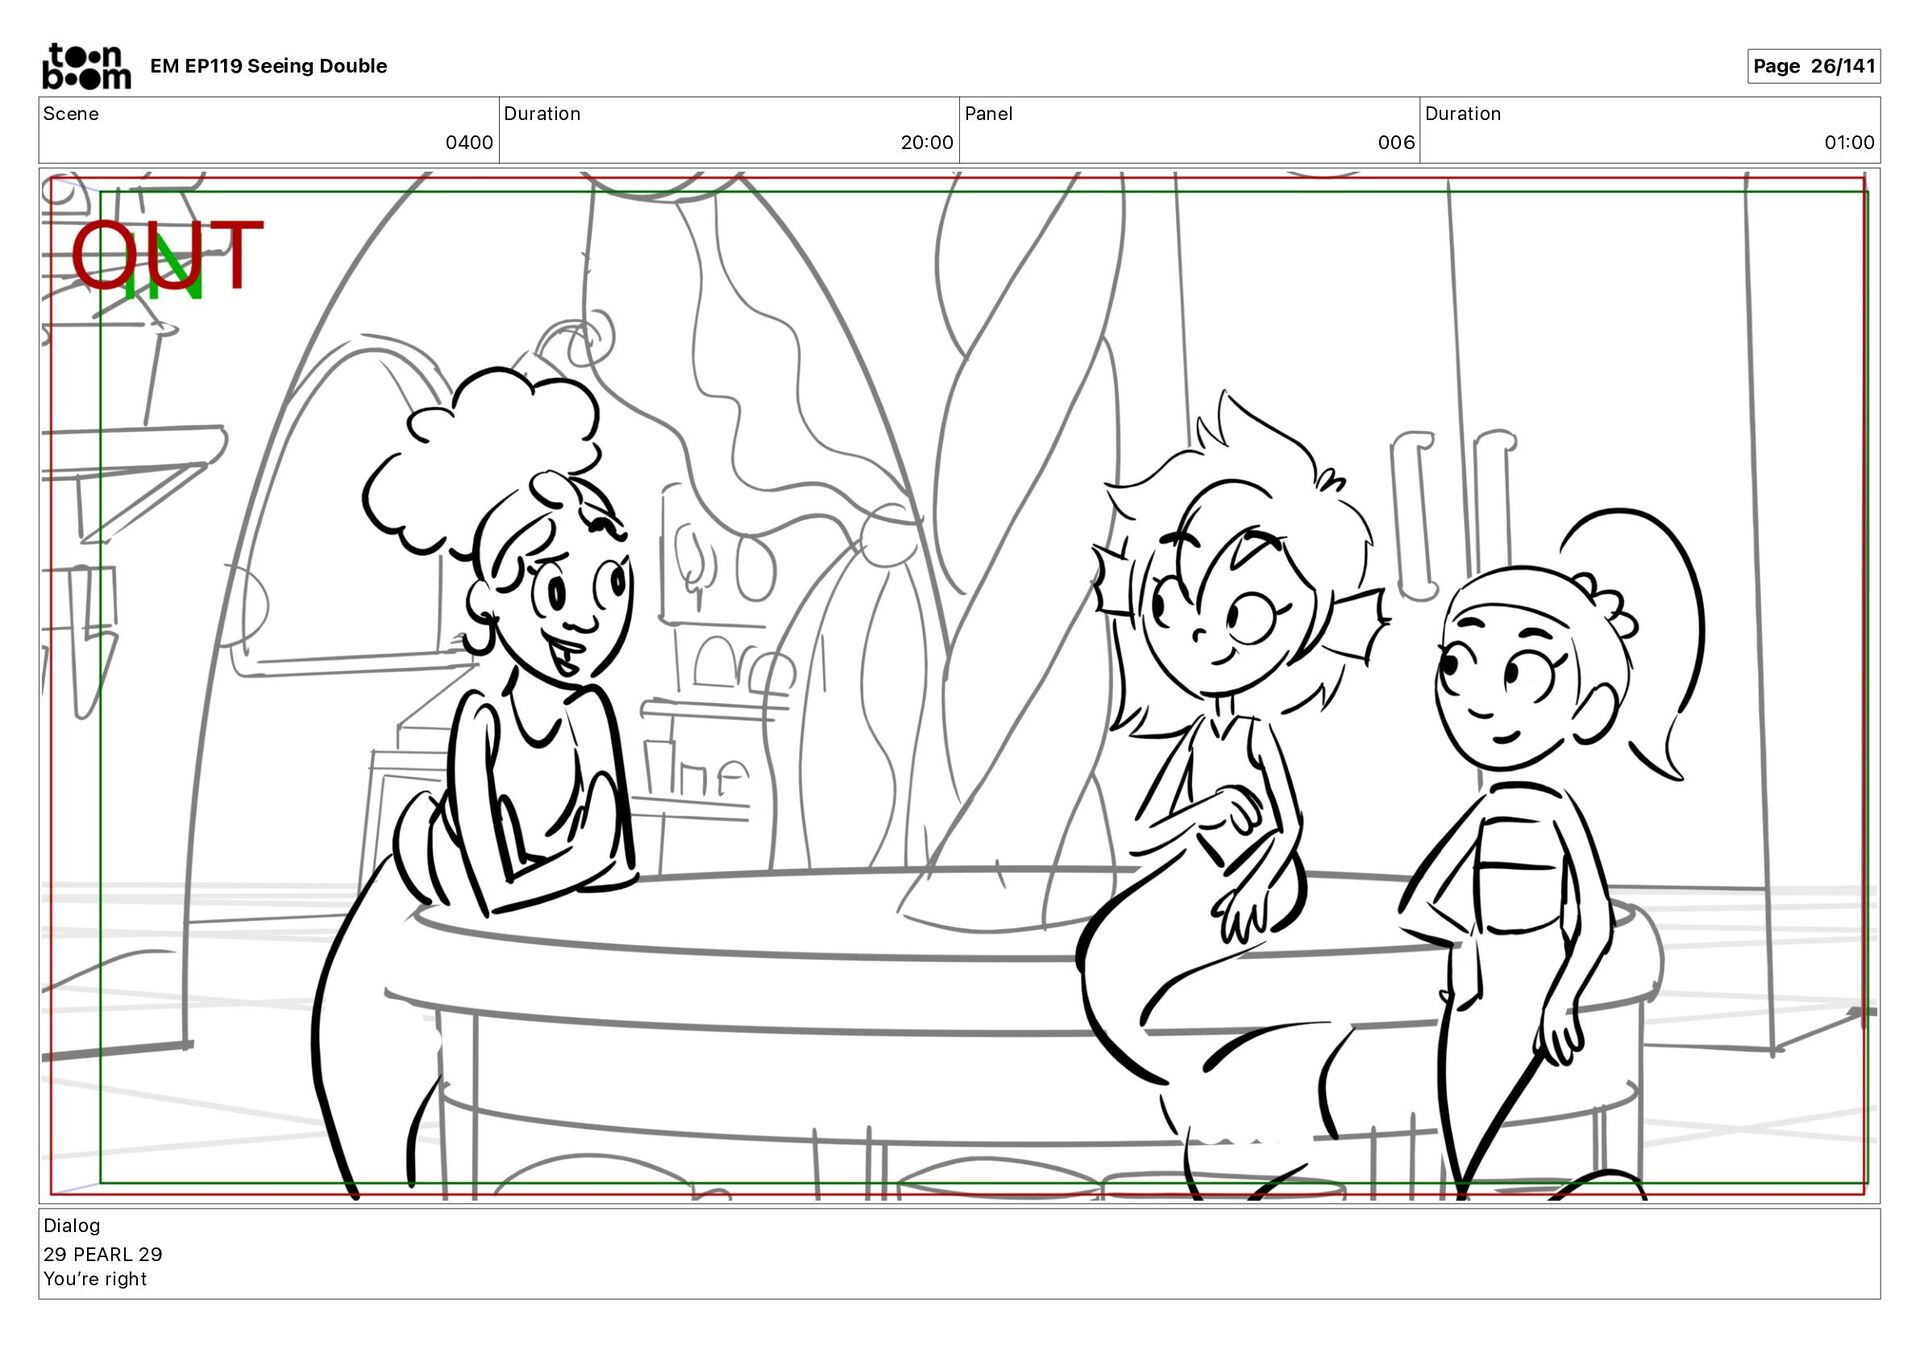
Task: Select the Panel 006 header cell
Action: (x=1188, y=130)
